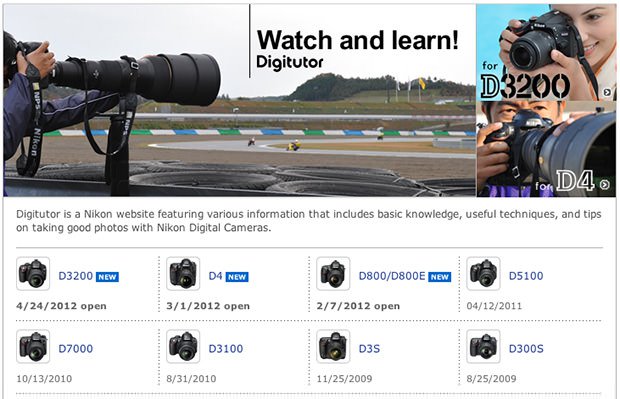Click the arrow icon beside D4 banner
Screen dimensions: 620x399
point(605,184)
